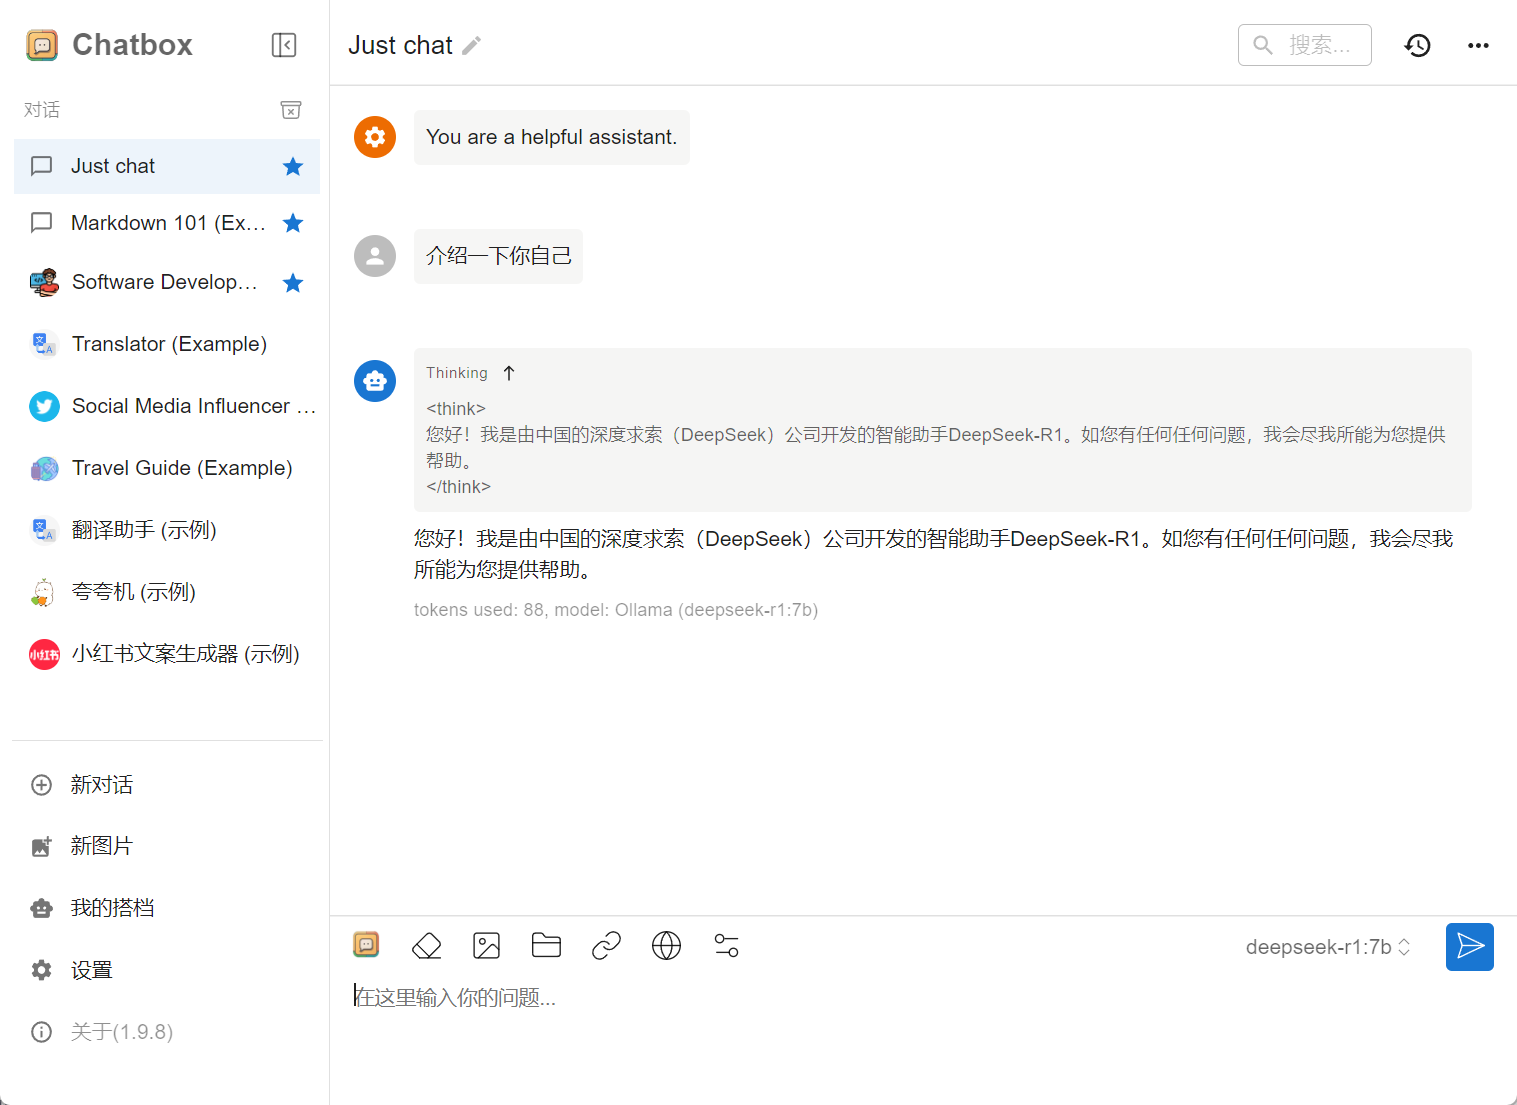This screenshot has height=1105, width=1517.
Task: Create a new image chat via 新图片
Action: tap(167, 846)
